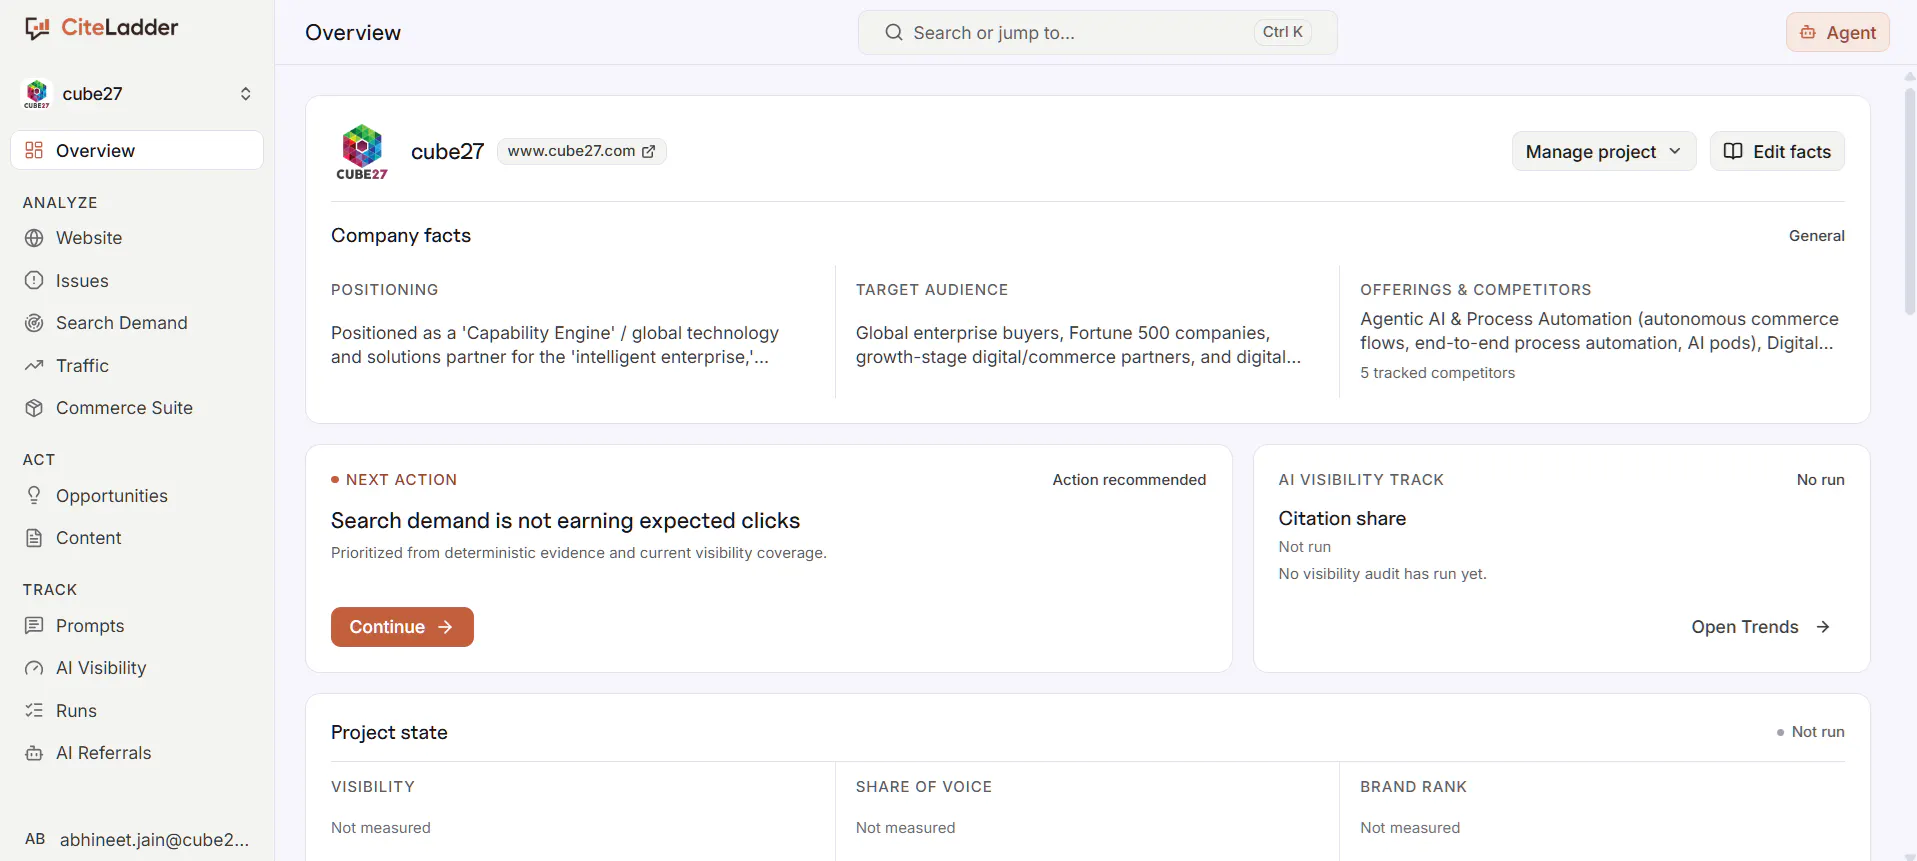Click 'Search demand is not earning expected clicks'
Viewport: 1917px width, 861px height.
[565, 520]
